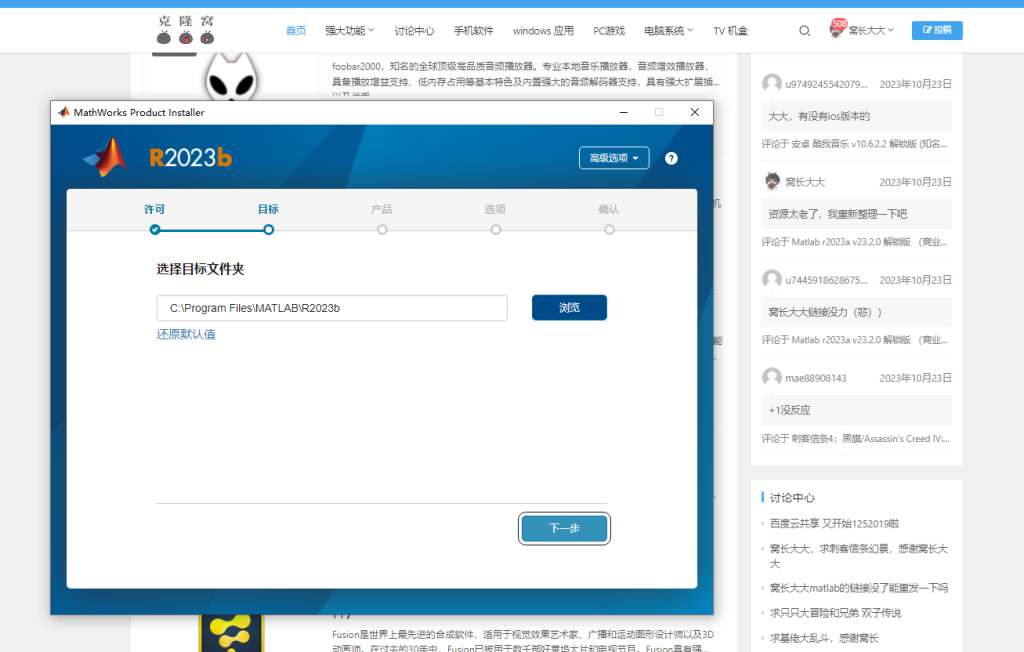The width and height of the screenshot is (1024, 652).
Task: Click the destination folder path field
Action: (x=332, y=308)
